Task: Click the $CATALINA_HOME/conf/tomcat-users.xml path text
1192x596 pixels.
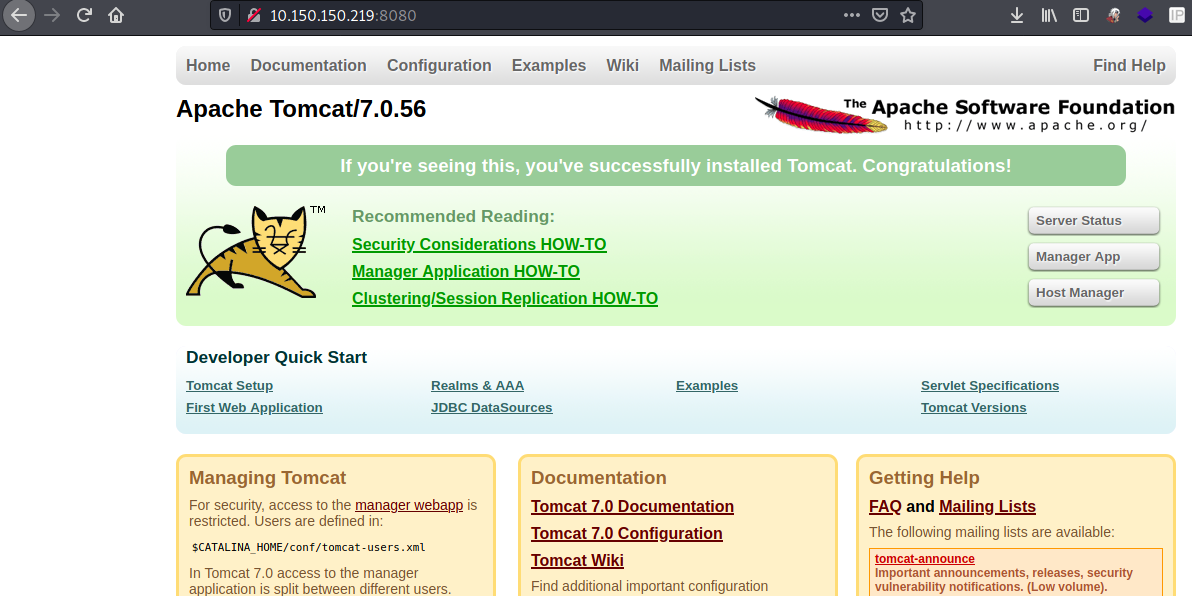Action: [x=309, y=547]
